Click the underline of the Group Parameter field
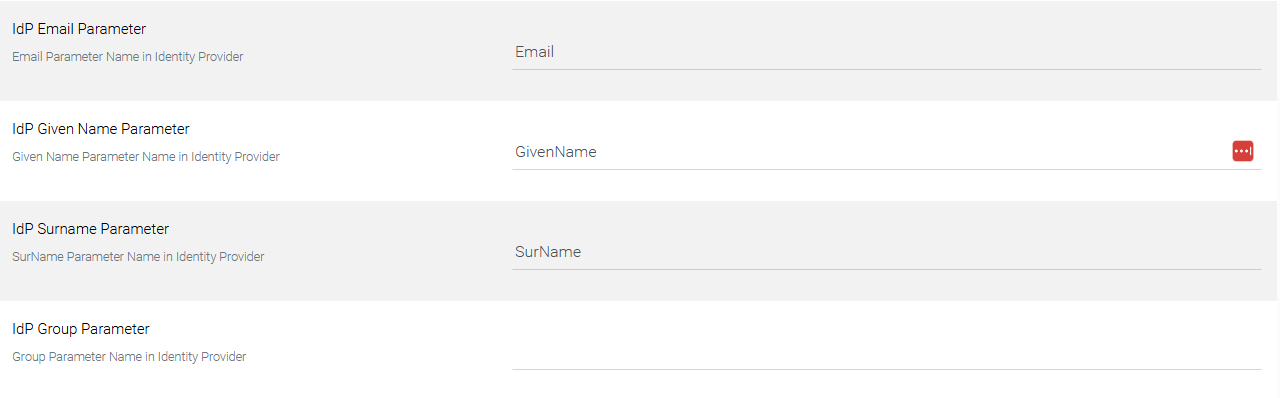Image resolution: width=1280 pixels, height=398 pixels. (x=887, y=369)
